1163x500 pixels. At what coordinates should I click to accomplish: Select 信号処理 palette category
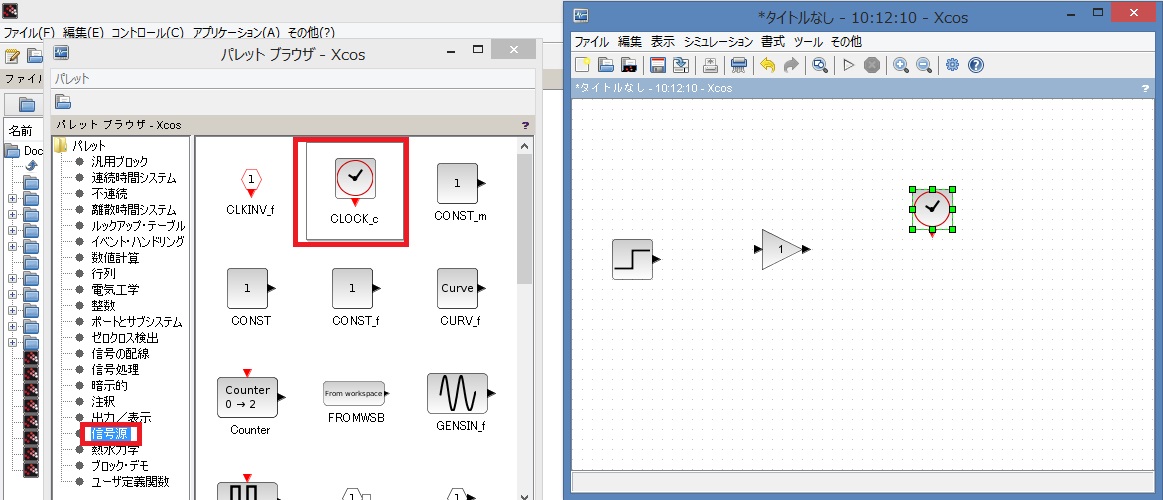click(114, 370)
